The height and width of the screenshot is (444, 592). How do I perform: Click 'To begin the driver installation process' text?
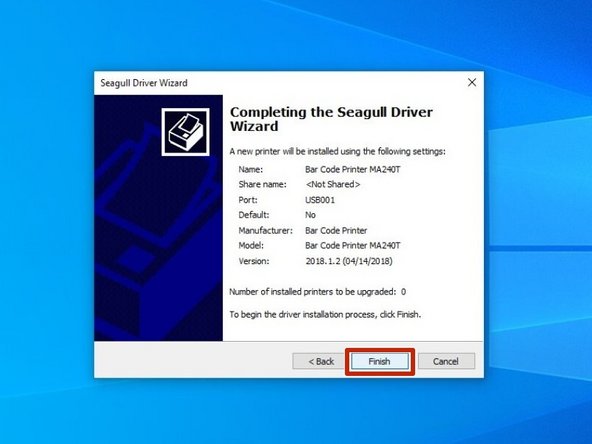pos(325,314)
